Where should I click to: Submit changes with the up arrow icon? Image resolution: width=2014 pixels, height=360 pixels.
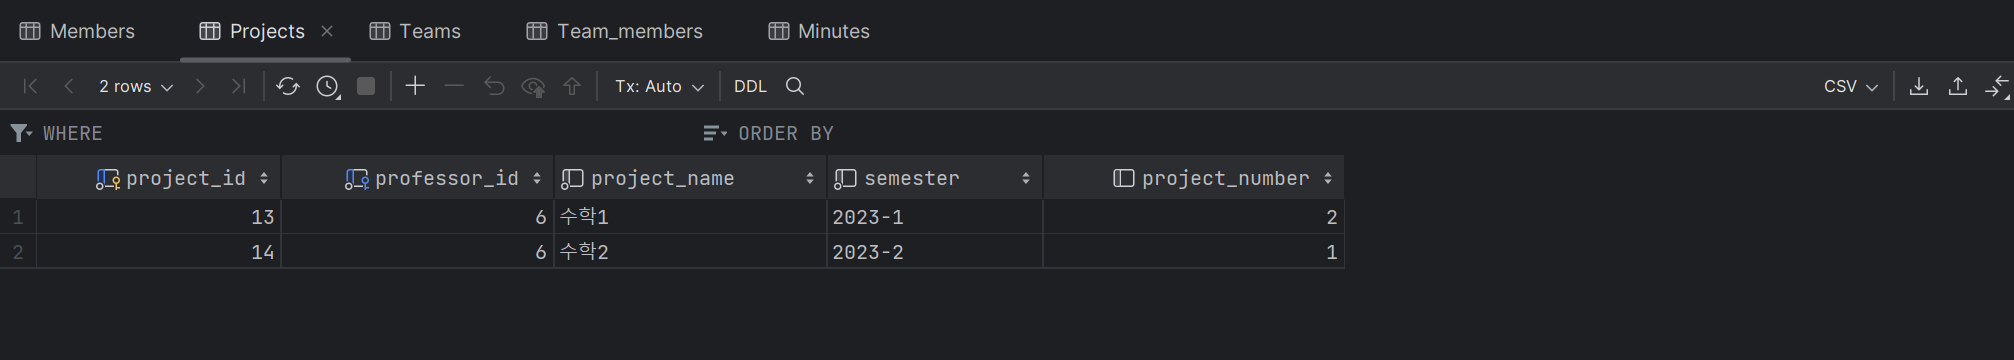tap(572, 86)
